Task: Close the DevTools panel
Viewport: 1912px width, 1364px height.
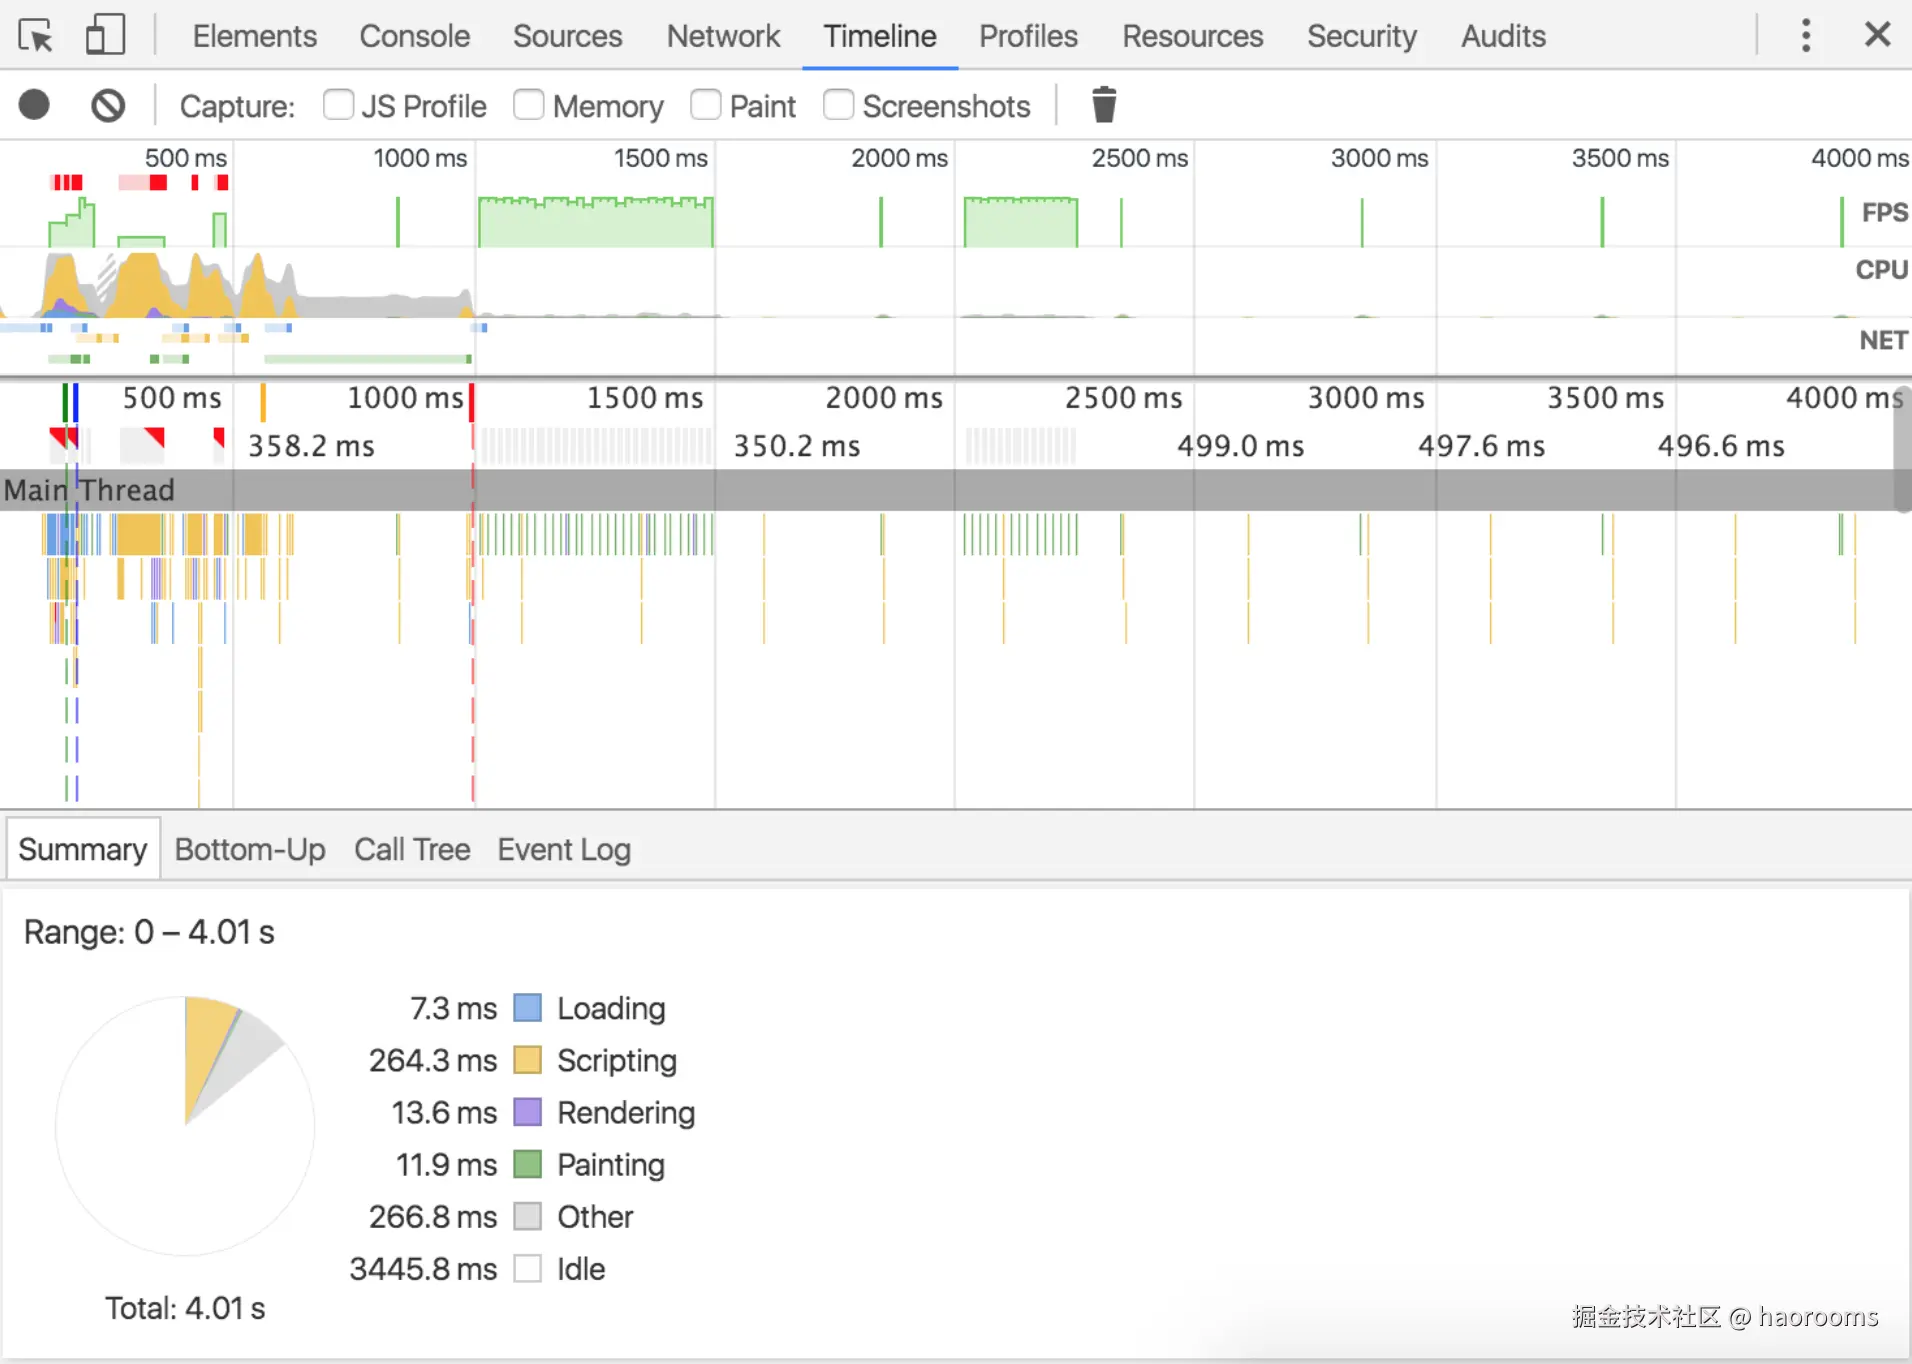Action: 1877,35
